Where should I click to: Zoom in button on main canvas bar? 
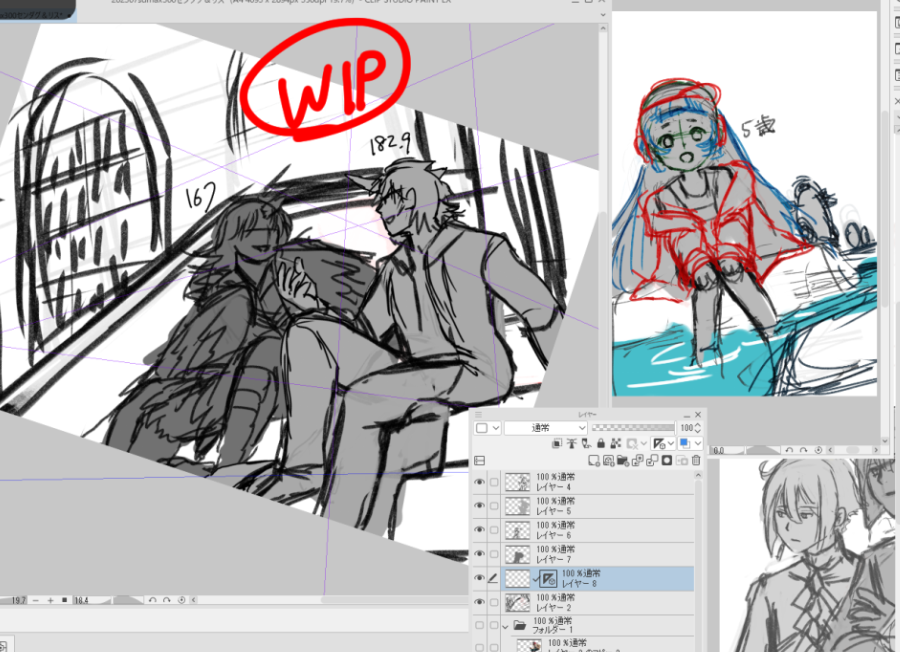[51, 600]
